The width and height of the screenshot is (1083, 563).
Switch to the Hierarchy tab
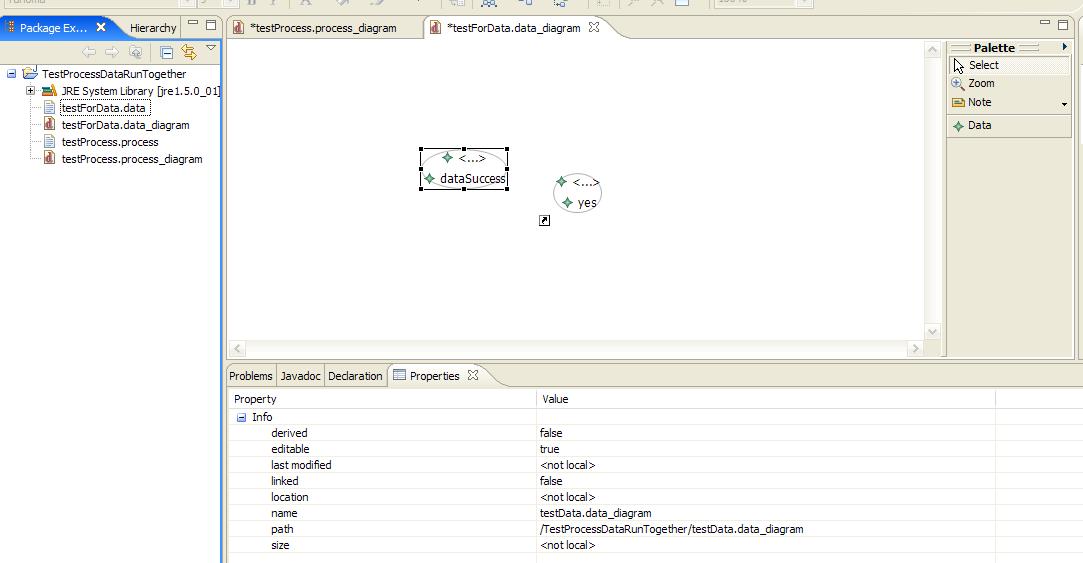(x=153, y=28)
